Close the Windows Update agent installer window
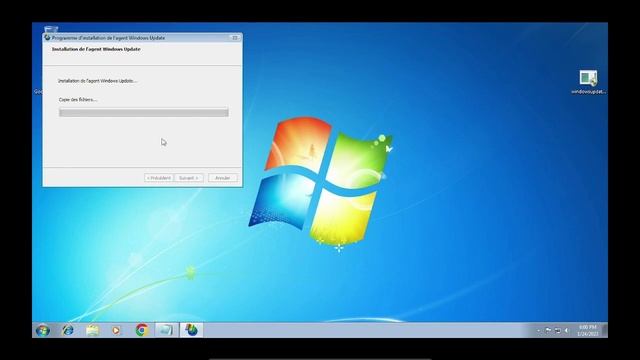This screenshot has height=360, width=640. coord(235,38)
